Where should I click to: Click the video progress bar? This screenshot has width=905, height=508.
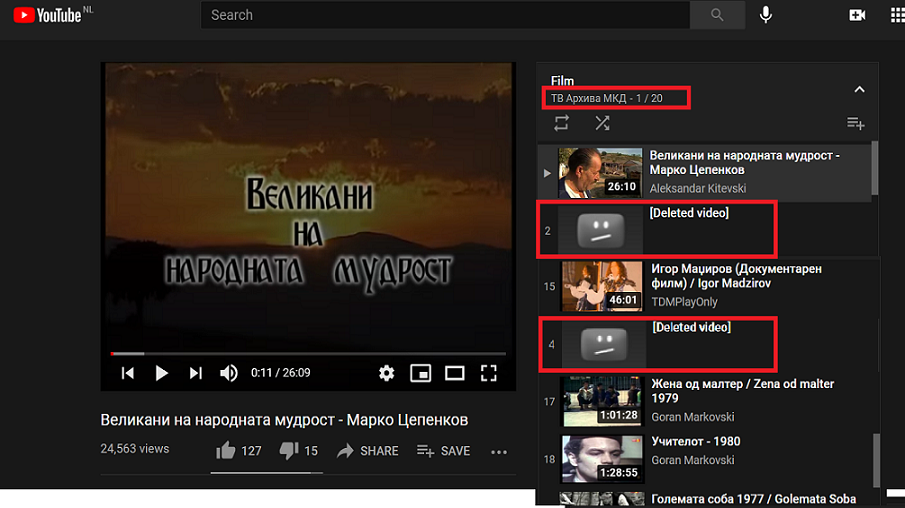coord(300,353)
